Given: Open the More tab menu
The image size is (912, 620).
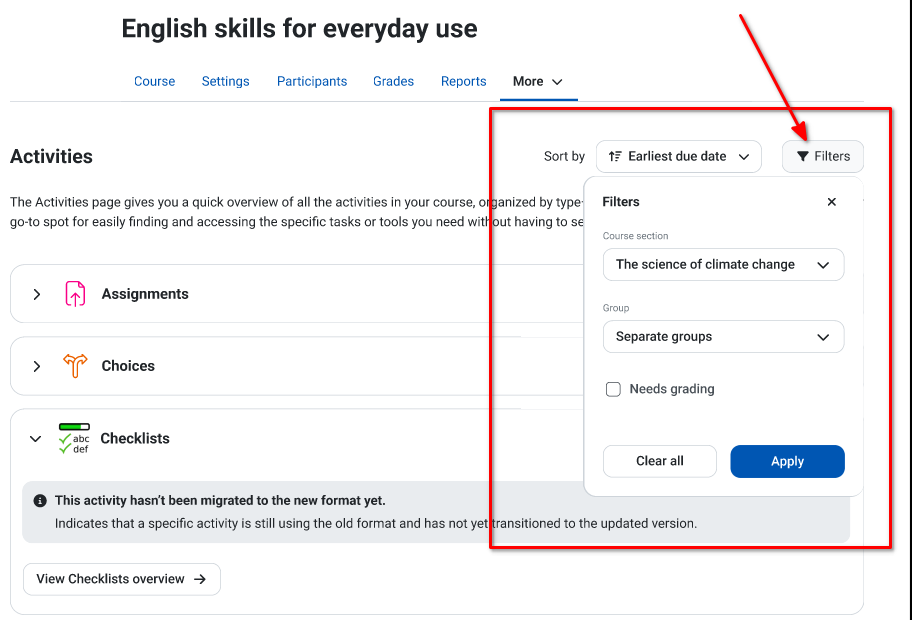Looking at the screenshot, I should click(x=538, y=81).
